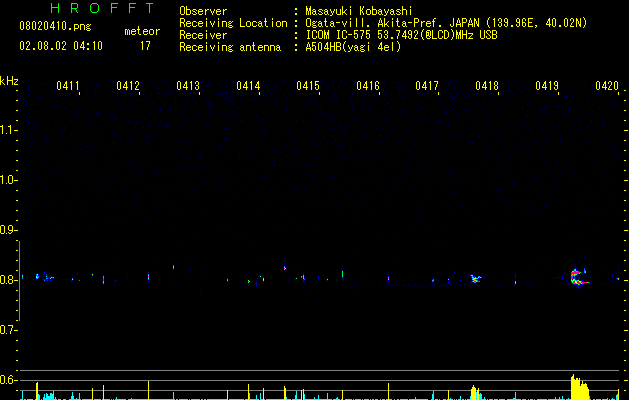Click the 0.6 kHz frequency label

[x=8, y=380]
